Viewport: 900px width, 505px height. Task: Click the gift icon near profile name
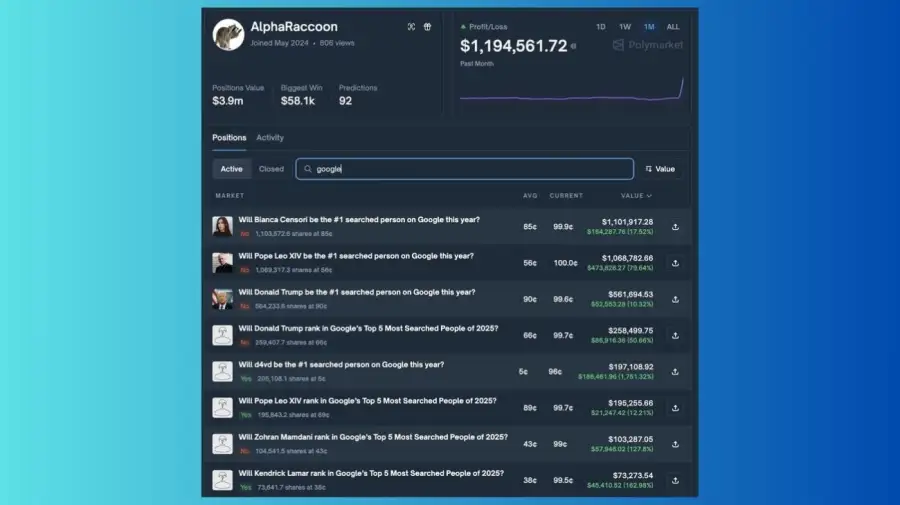coord(428,27)
